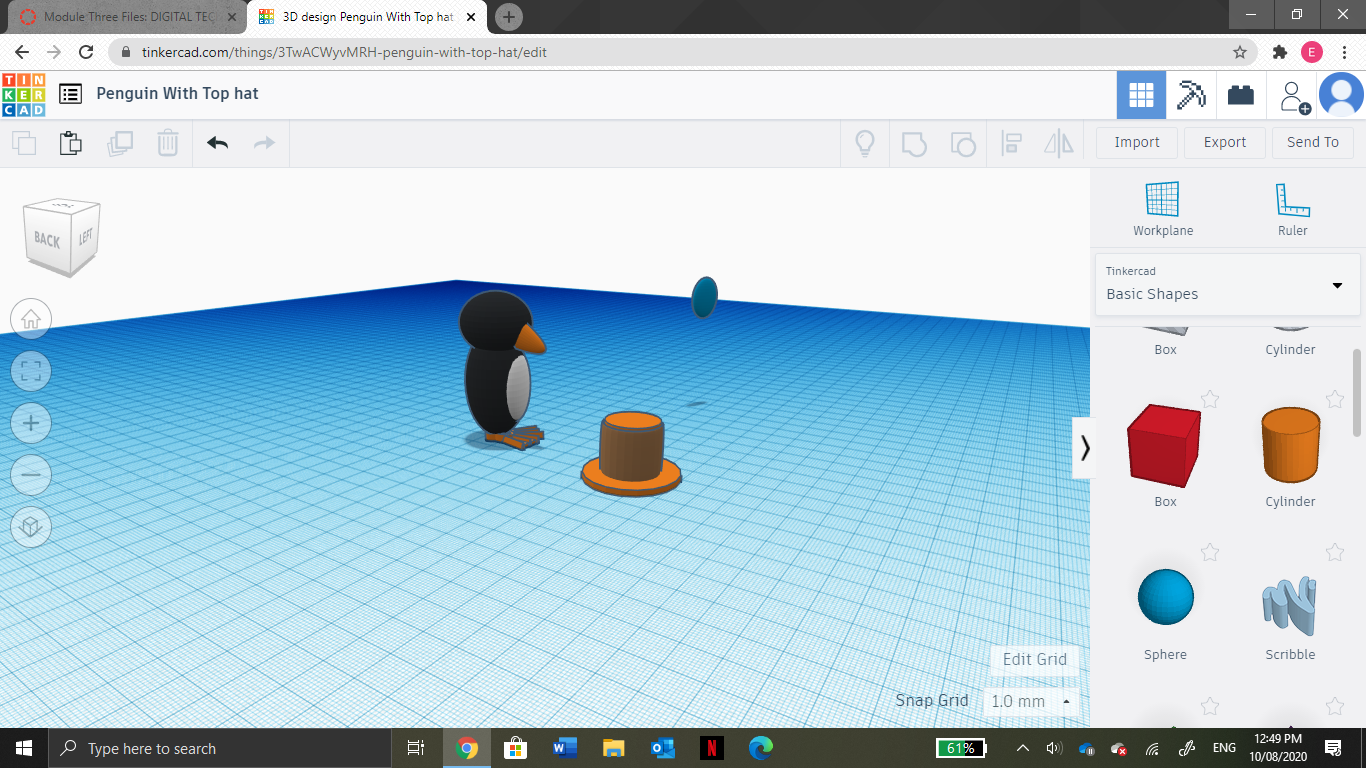Select the orange top hat on the workplane
The image size is (1366, 768).
(x=632, y=453)
